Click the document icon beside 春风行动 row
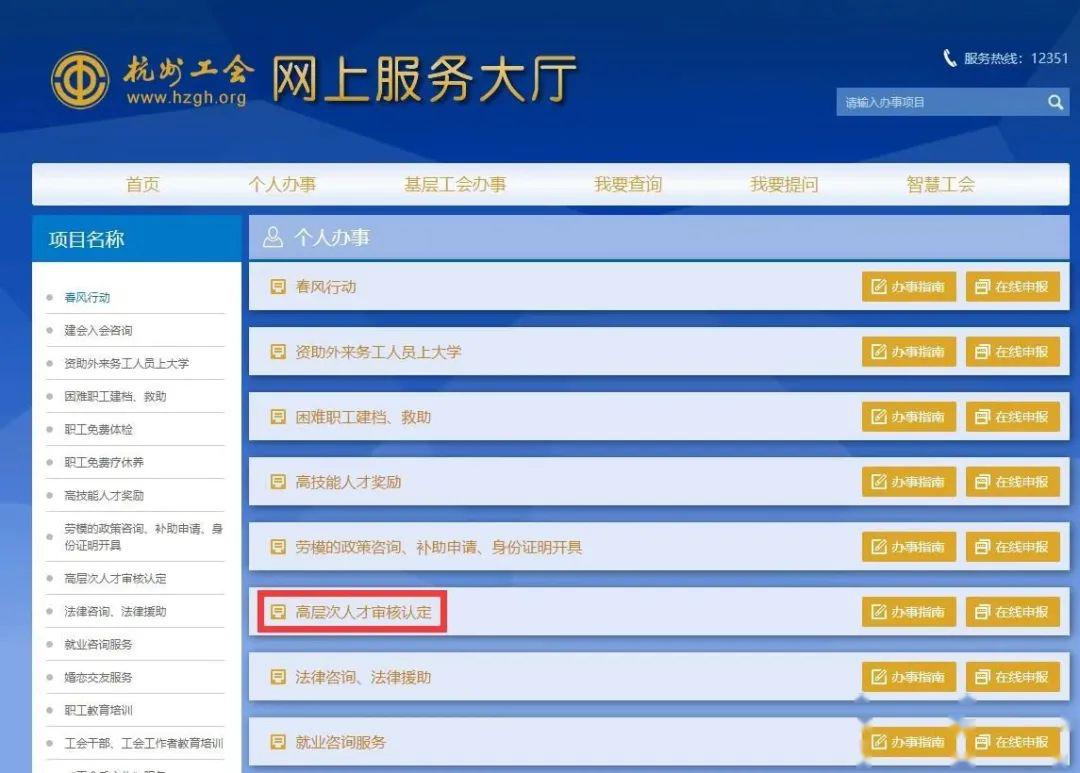Viewport: 1080px width, 773px height. click(278, 287)
